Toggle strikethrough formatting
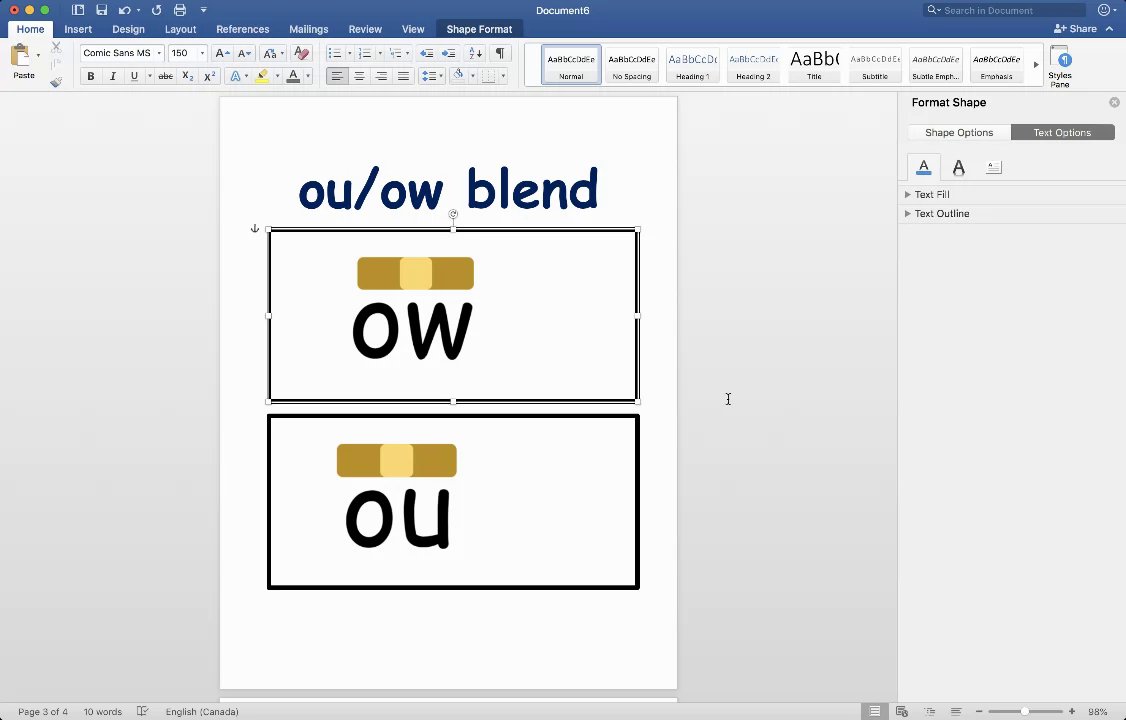The width and height of the screenshot is (1126, 720). [165, 76]
